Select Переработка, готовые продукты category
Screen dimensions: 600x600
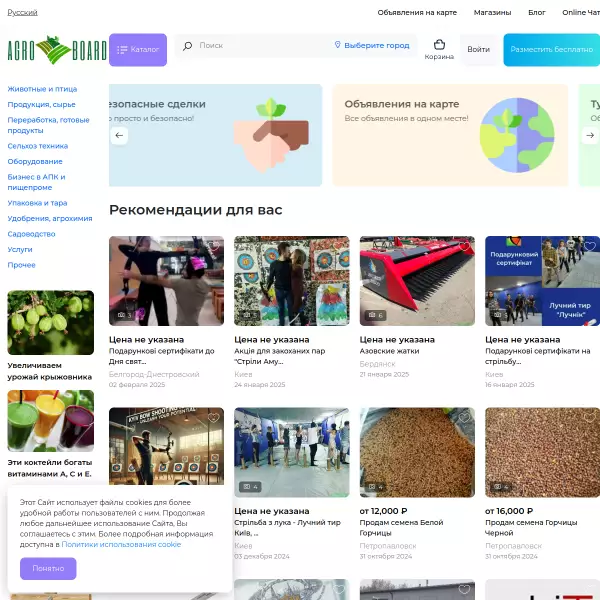(48, 125)
